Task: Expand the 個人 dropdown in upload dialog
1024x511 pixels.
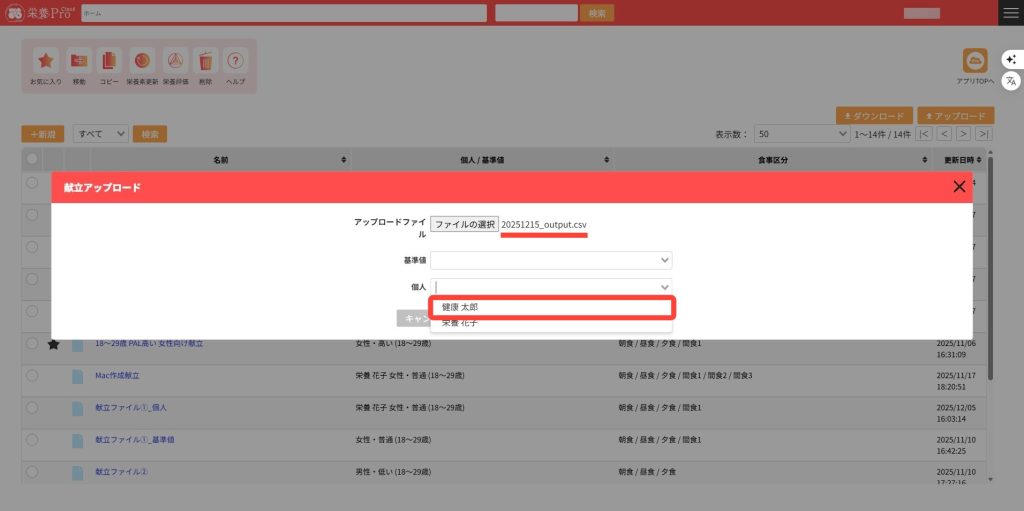Action: [551, 287]
